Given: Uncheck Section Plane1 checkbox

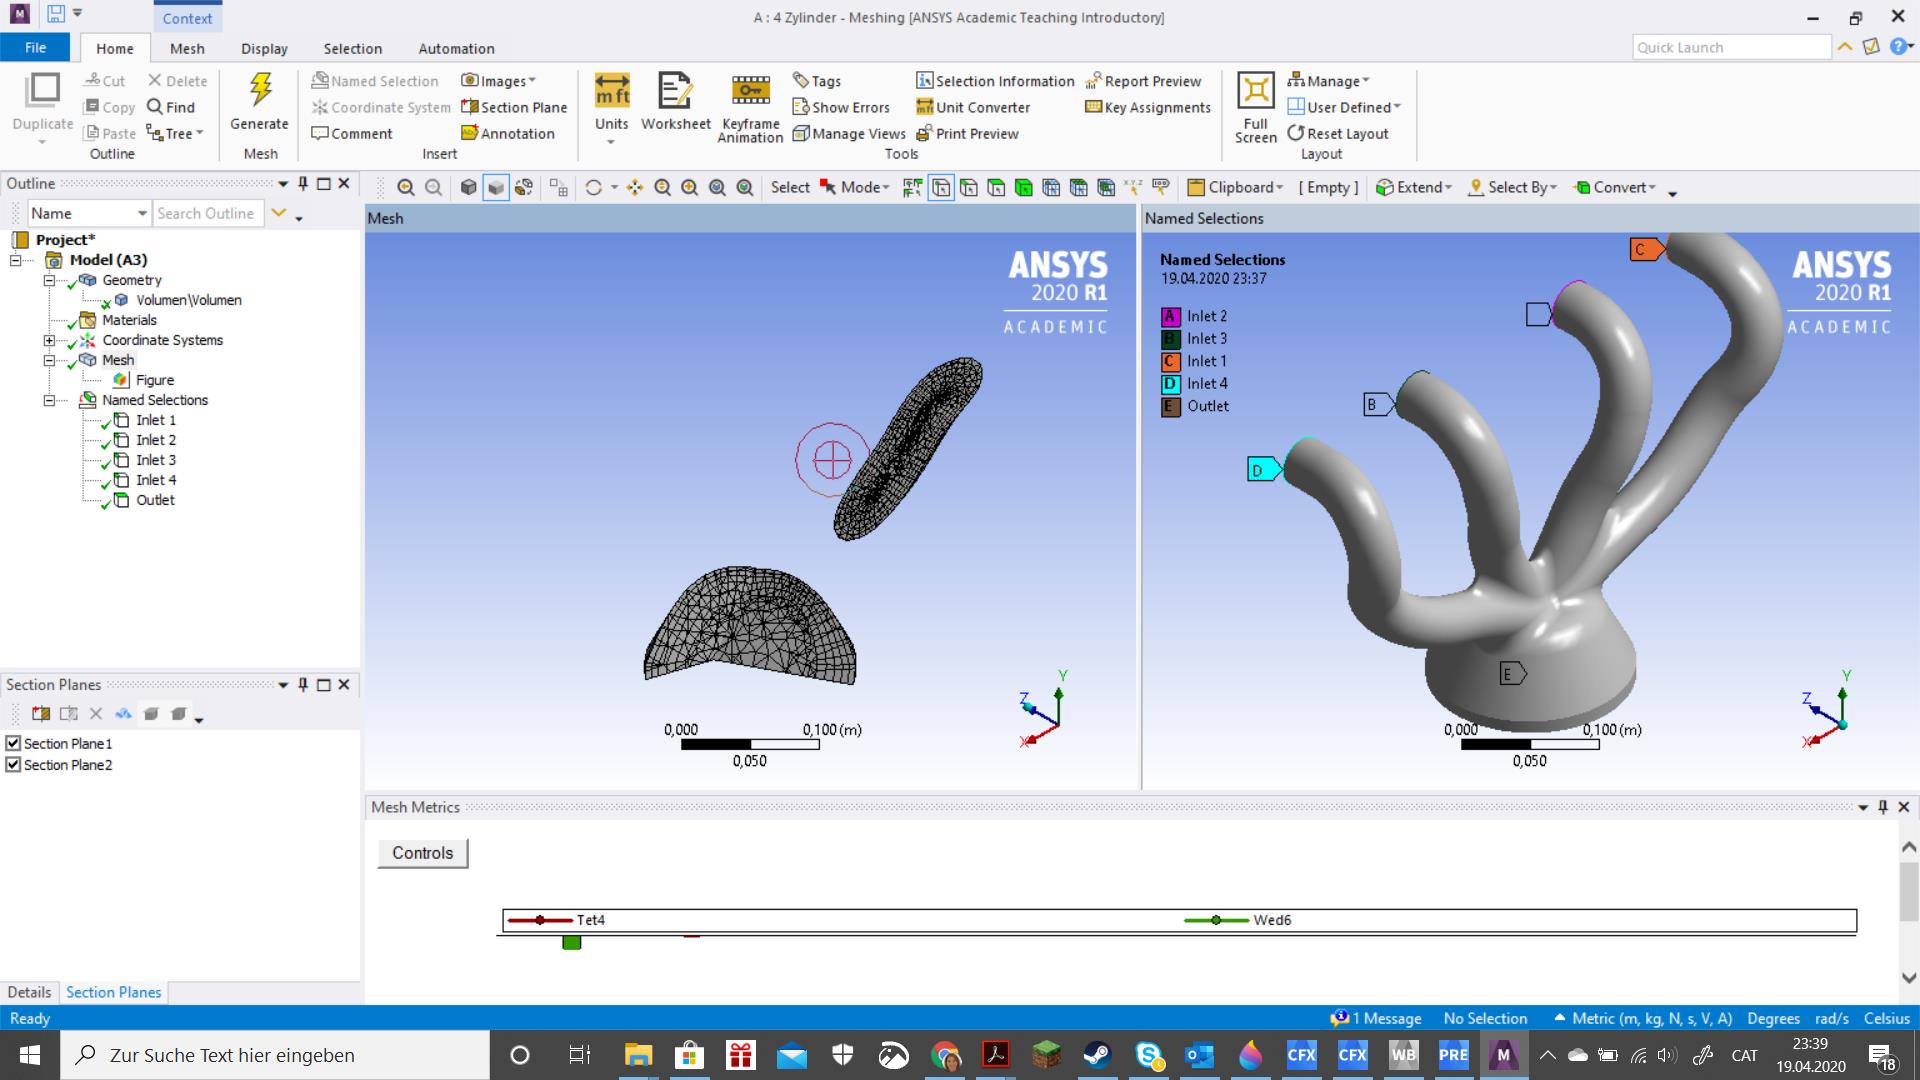Looking at the screenshot, I should click(x=13, y=743).
